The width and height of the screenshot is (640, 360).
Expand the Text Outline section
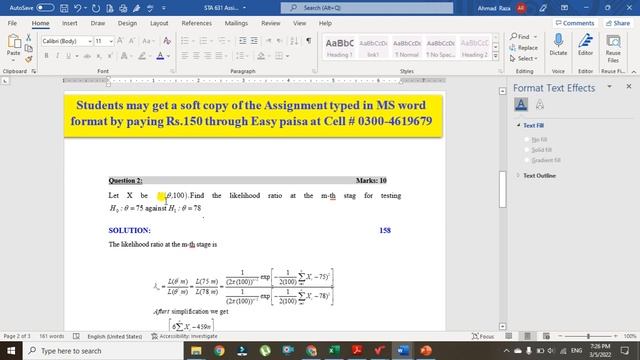(x=518, y=176)
